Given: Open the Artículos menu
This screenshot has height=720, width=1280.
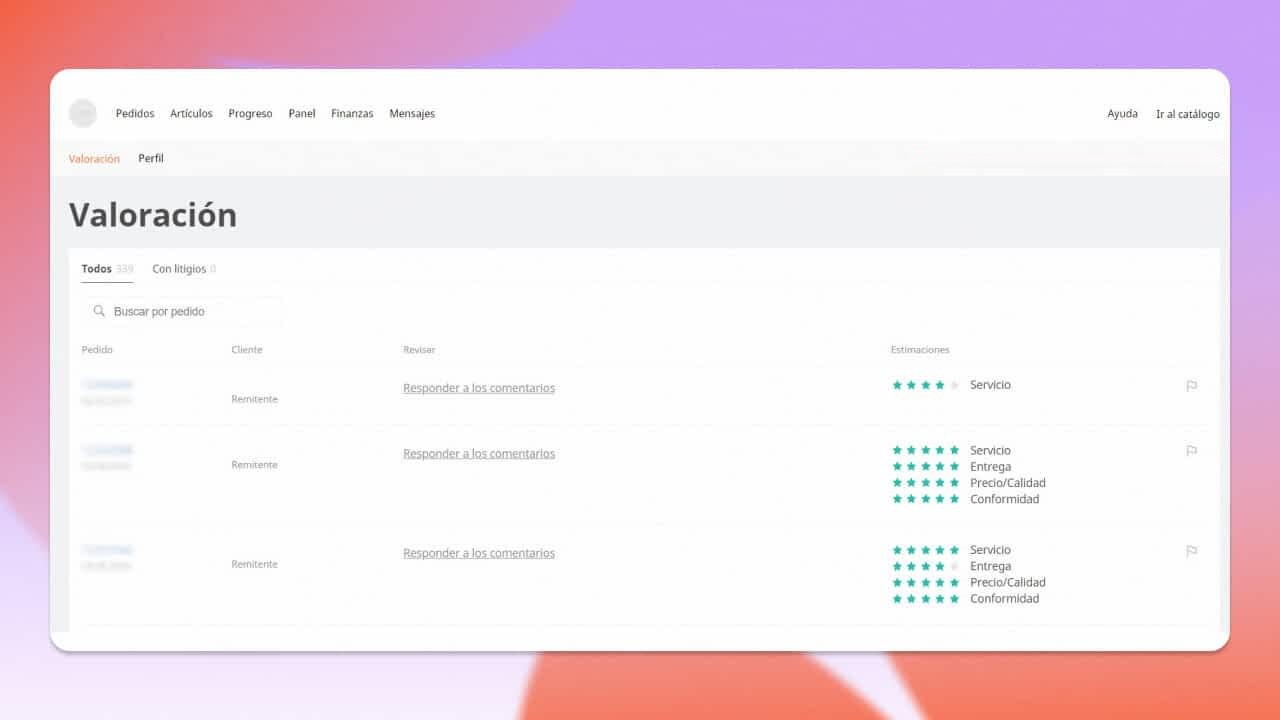Looking at the screenshot, I should 191,114.
